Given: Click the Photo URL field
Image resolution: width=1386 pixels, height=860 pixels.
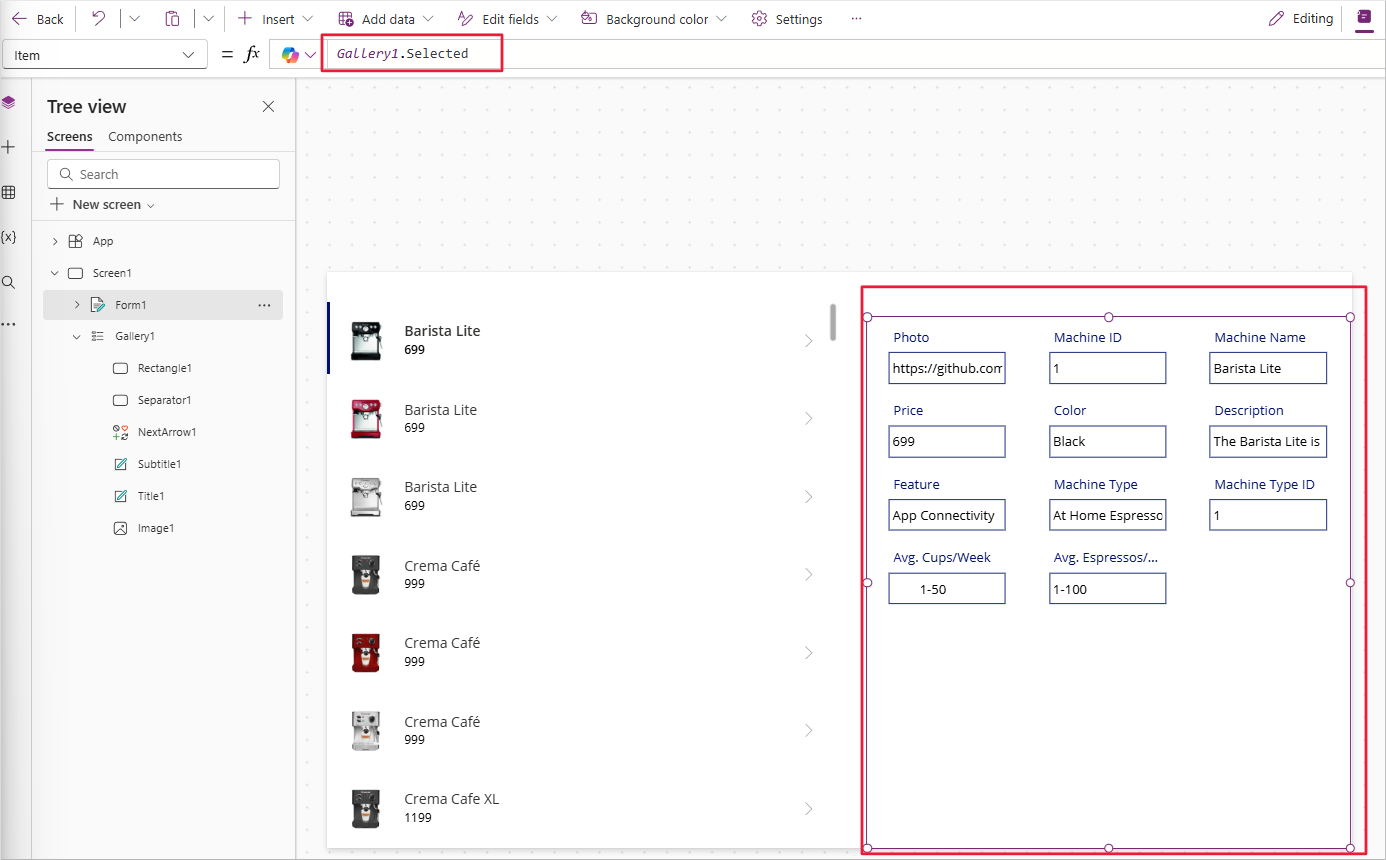Looking at the screenshot, I should (x=947, y=368).
